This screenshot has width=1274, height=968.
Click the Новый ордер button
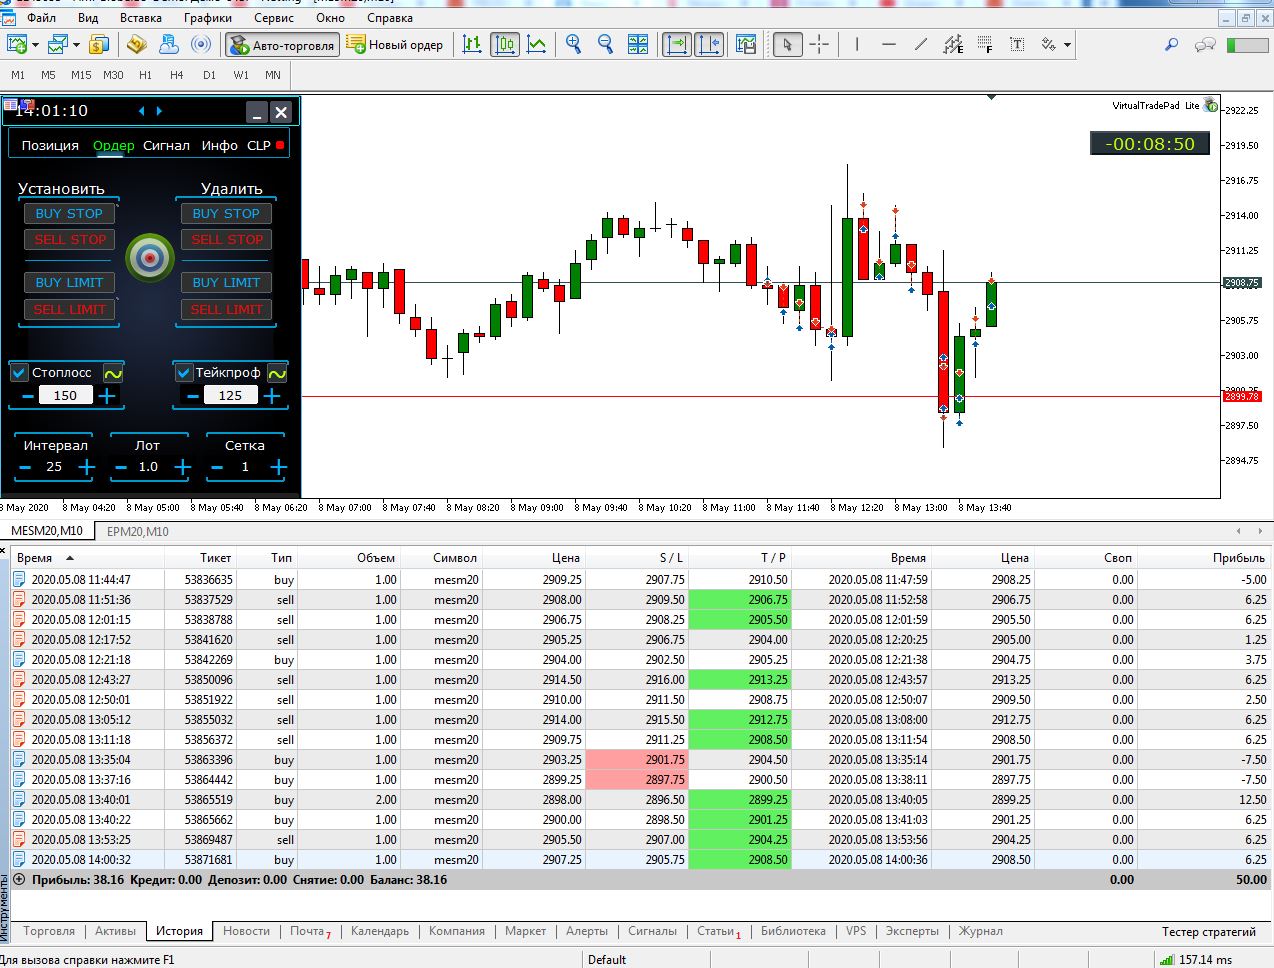(394, 44)
